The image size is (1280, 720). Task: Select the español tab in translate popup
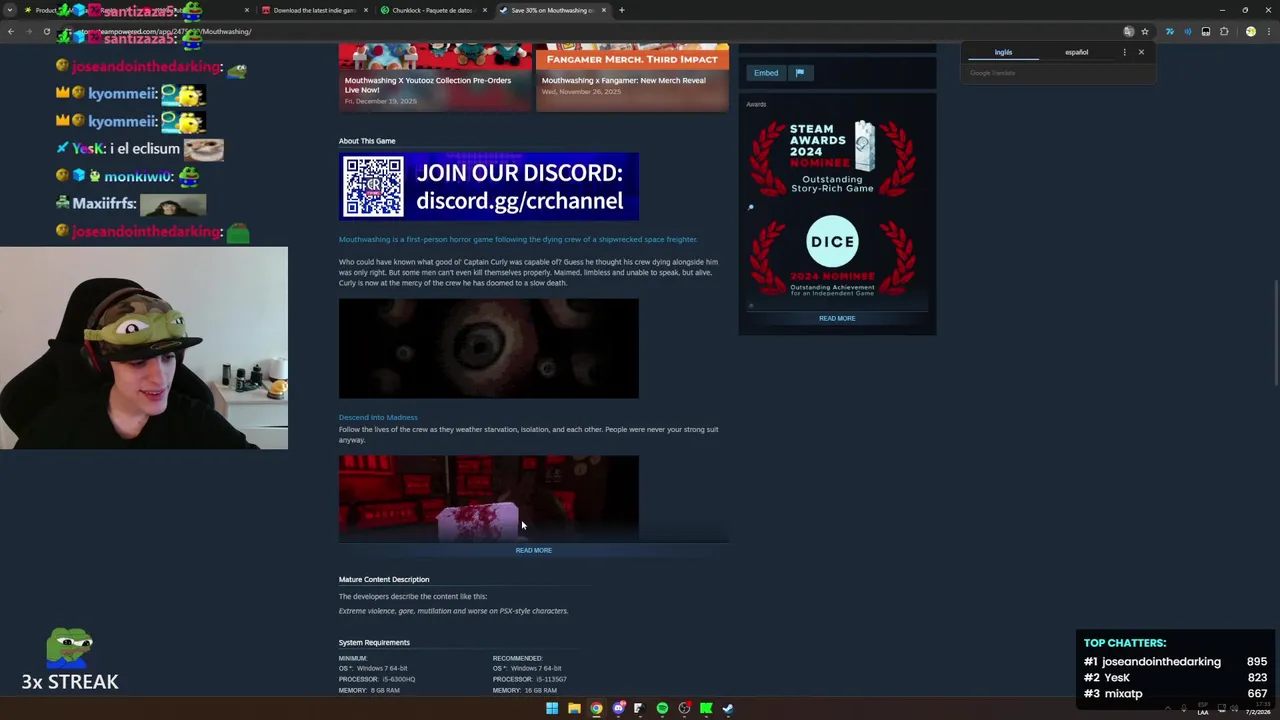click(1076, 52)
